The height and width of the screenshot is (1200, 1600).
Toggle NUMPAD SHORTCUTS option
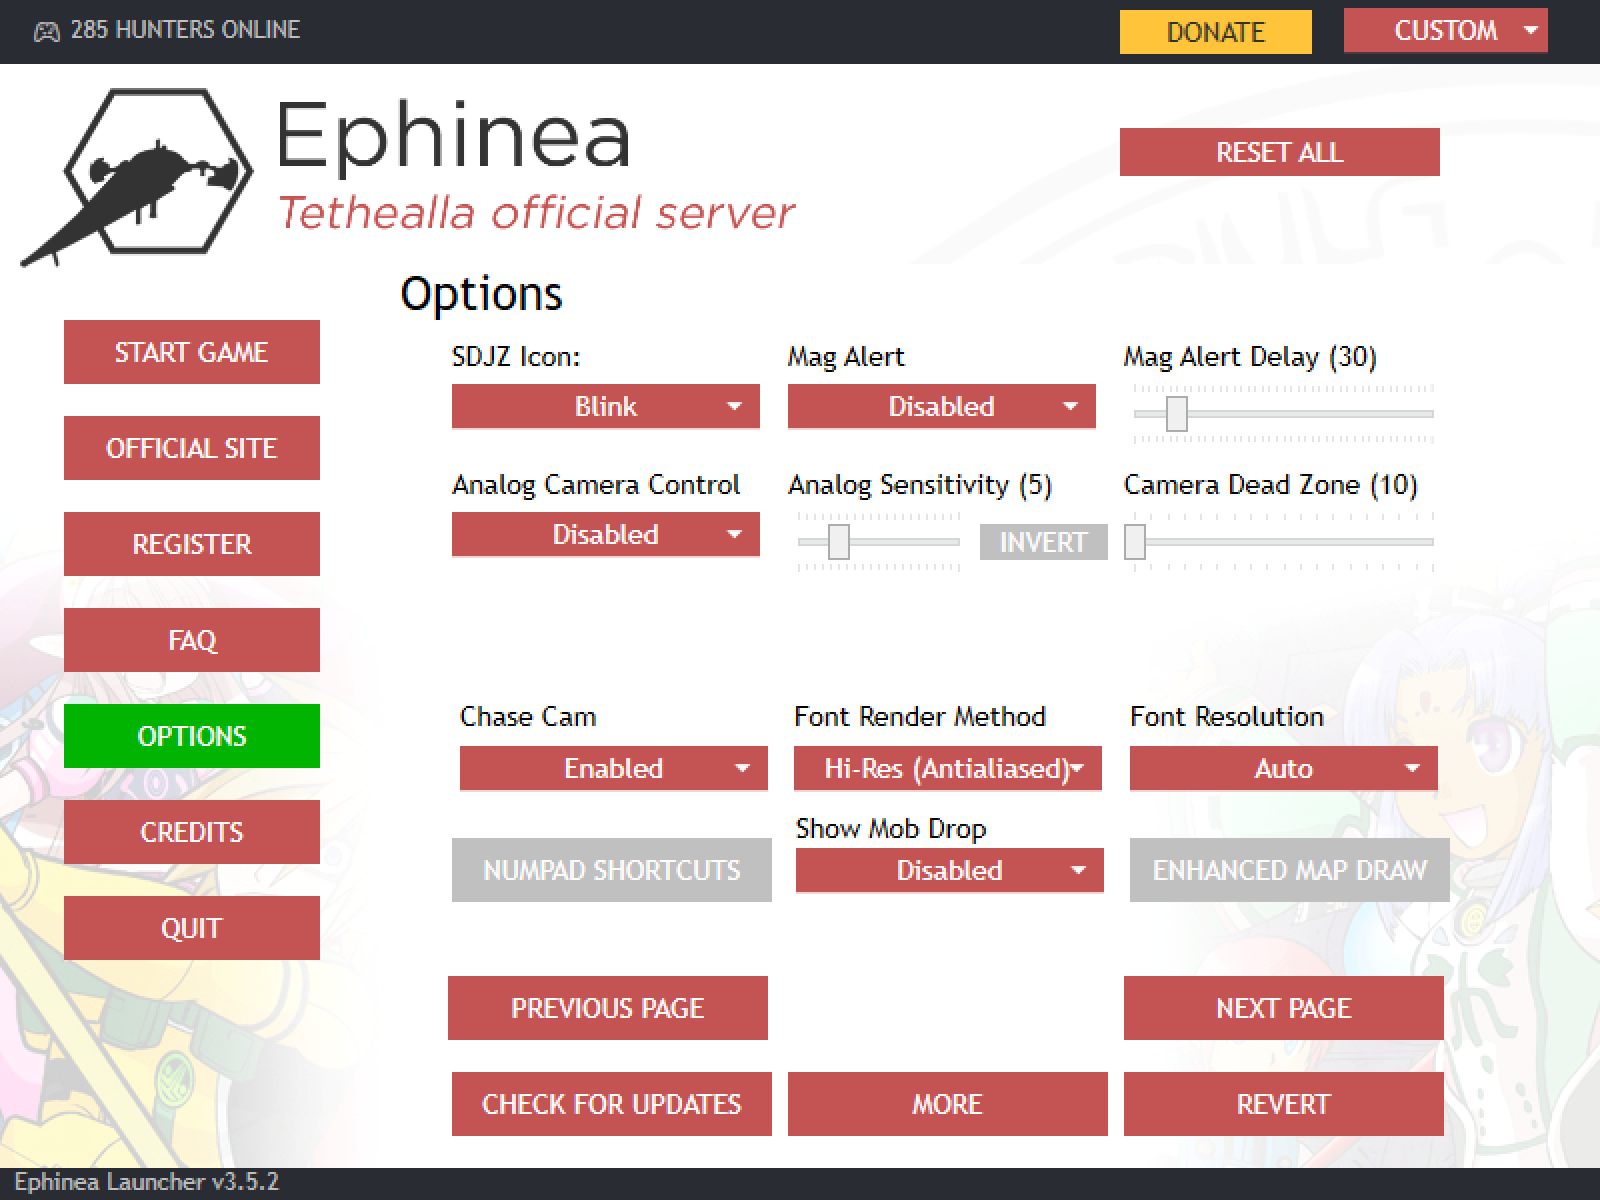coord(612,870)
